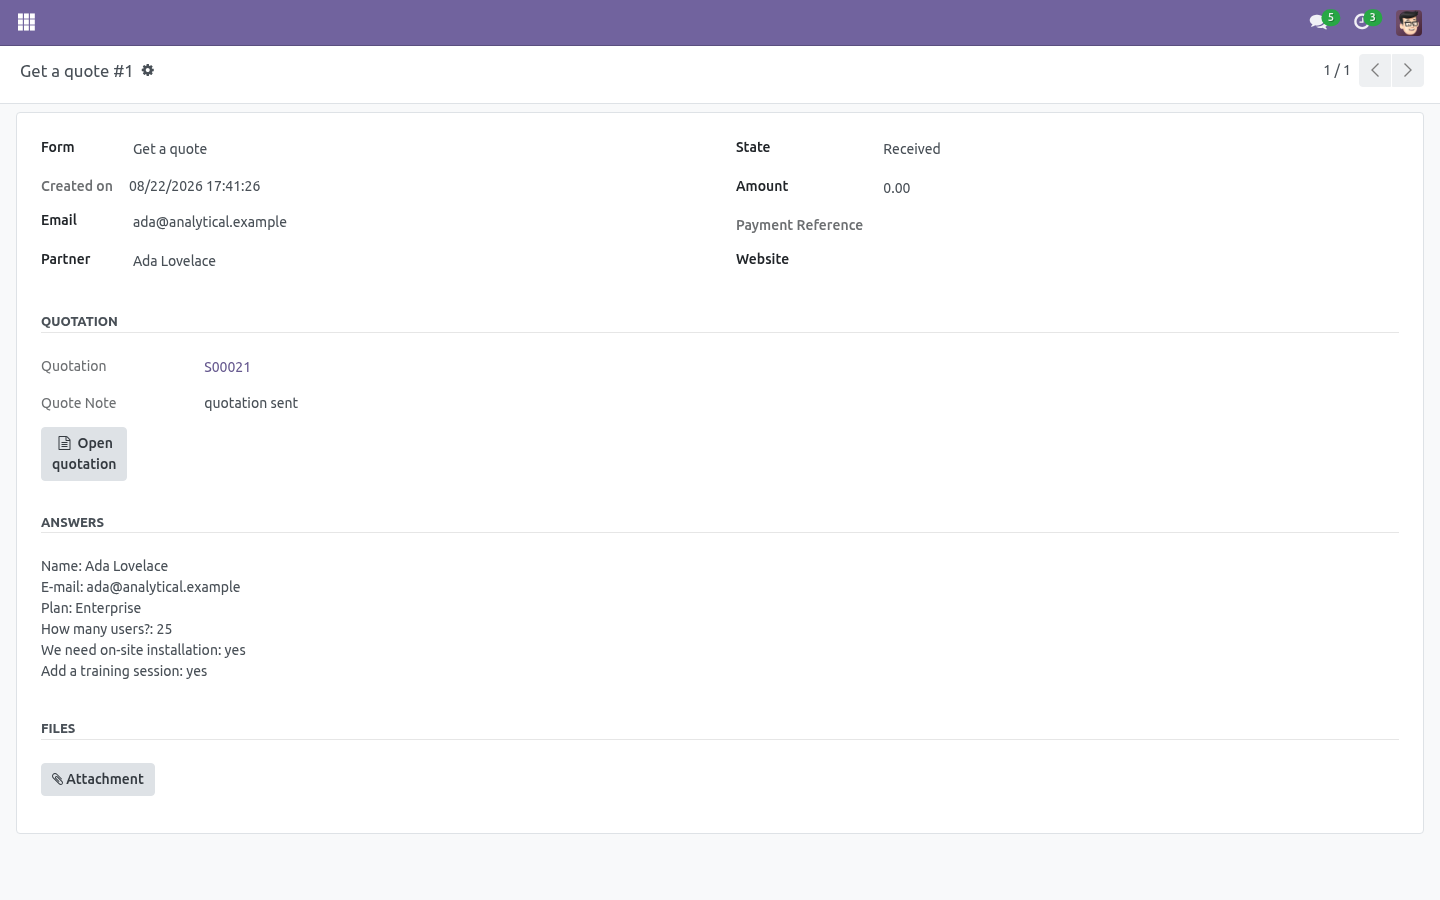Click the Created on date 08/22/2026 17:41:26
Viewport: 1440px width, 900px height.
point(195,186)
